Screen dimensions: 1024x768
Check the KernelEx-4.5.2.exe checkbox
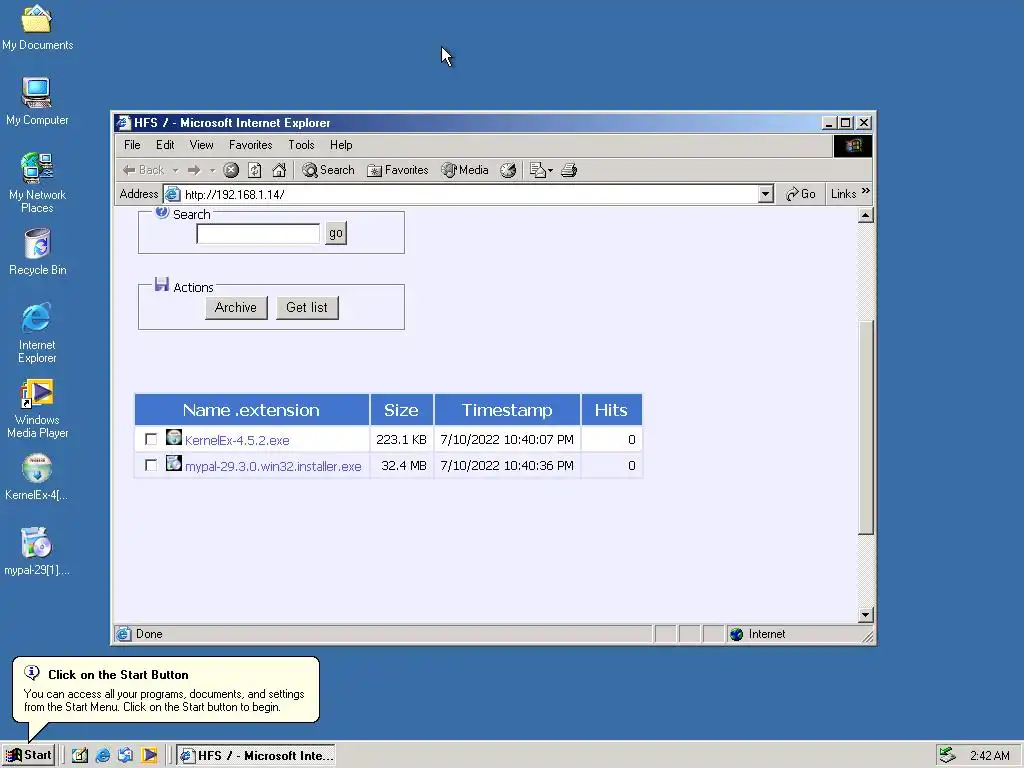click(151, 440)
